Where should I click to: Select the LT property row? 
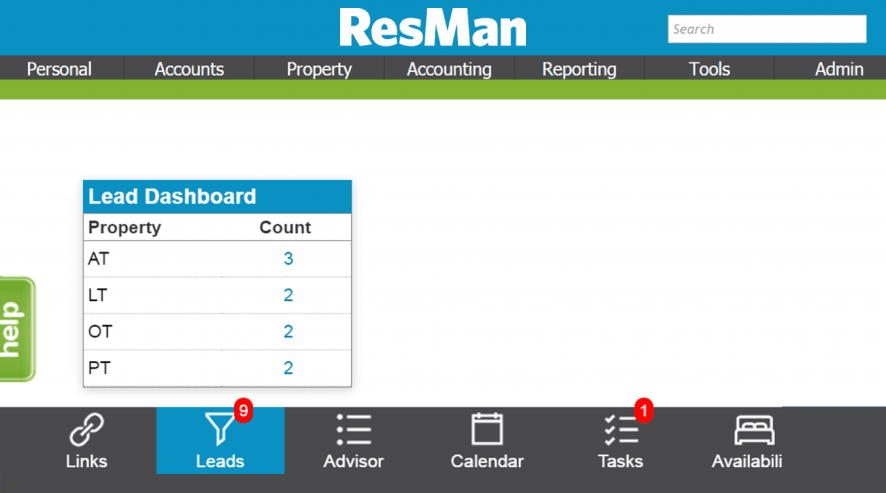[217, 295]
